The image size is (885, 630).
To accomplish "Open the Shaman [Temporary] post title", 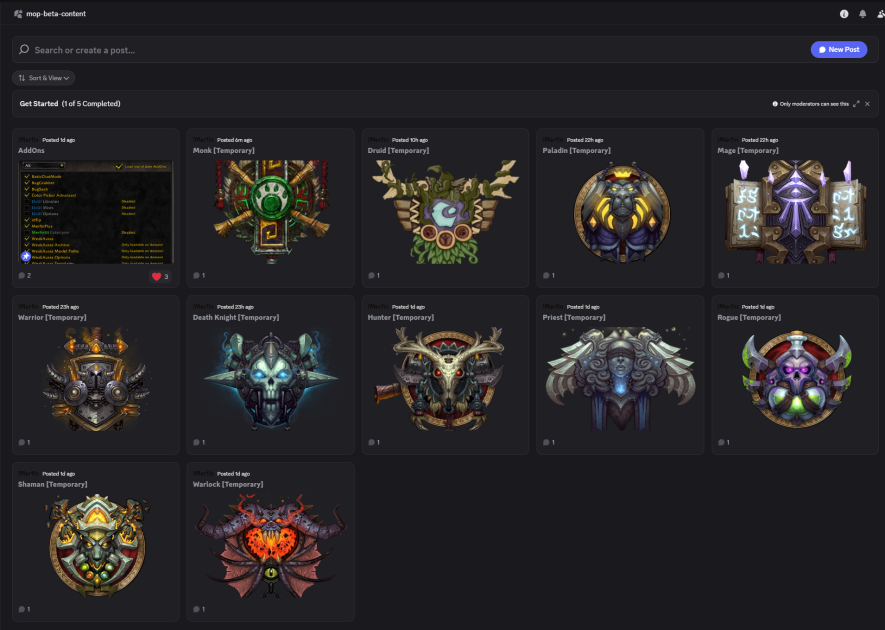I will (x=52, y=485).
